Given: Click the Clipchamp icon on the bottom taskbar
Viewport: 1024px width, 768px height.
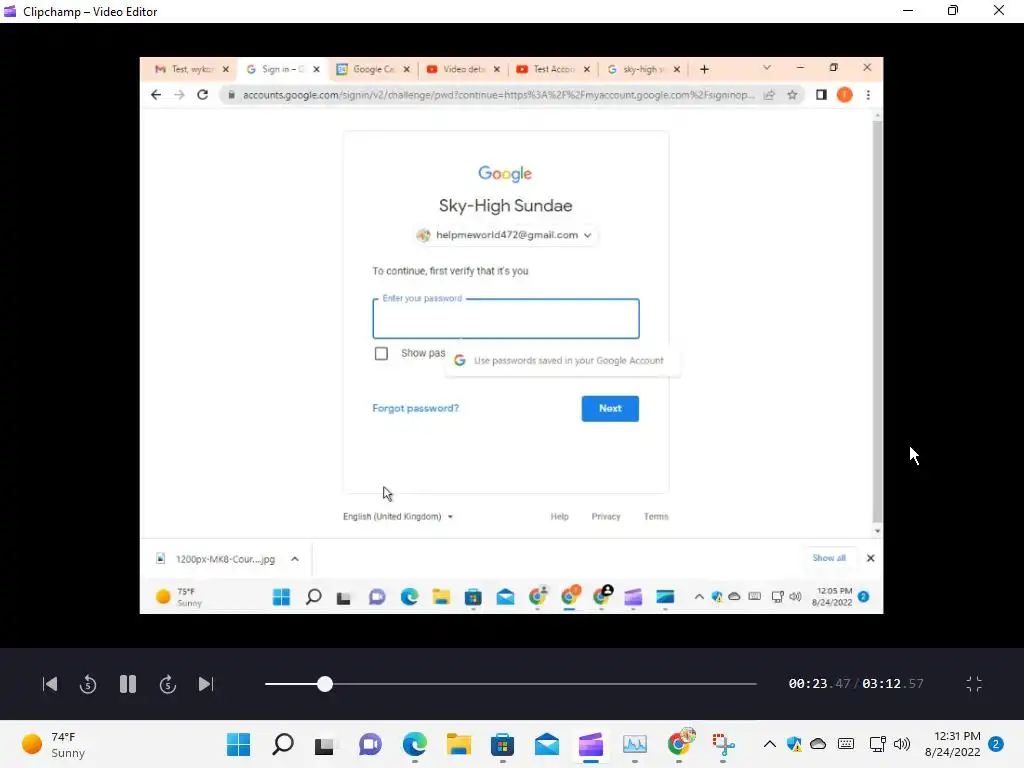Looking at the screenshot, I should (x=590, y=744).
